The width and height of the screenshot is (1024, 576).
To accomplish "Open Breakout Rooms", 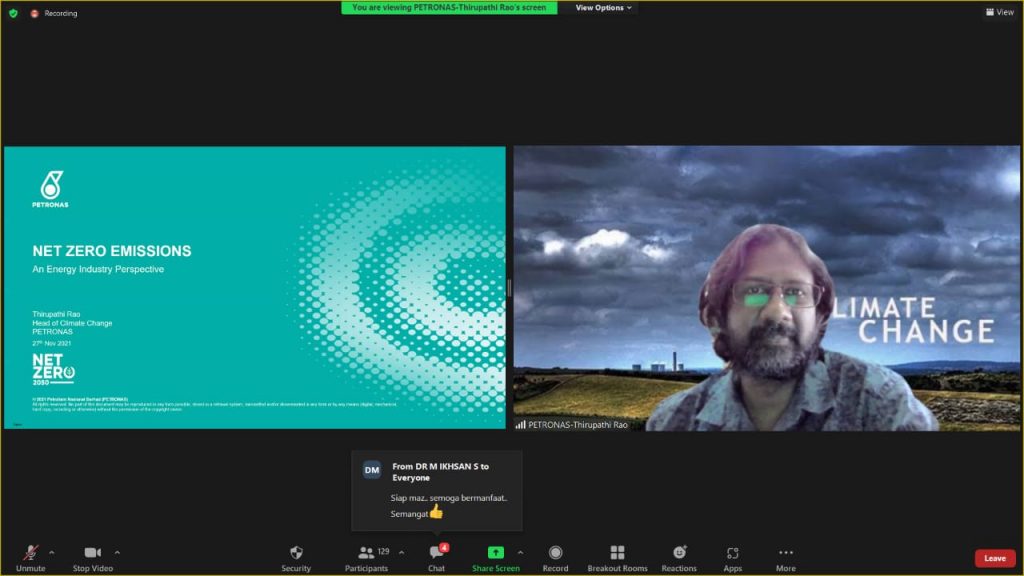I will (617, 558).
